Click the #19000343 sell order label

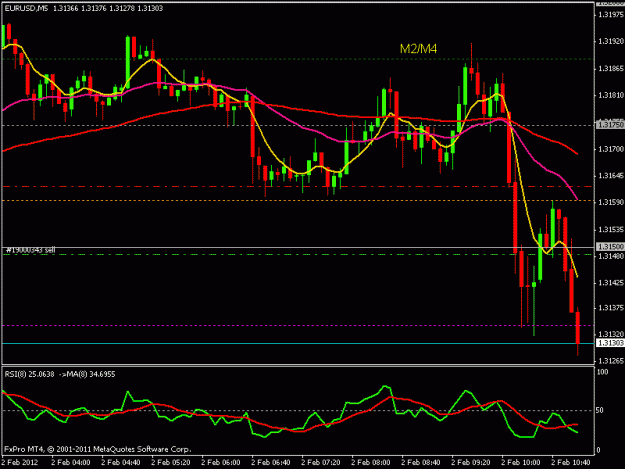click(30, 250)
